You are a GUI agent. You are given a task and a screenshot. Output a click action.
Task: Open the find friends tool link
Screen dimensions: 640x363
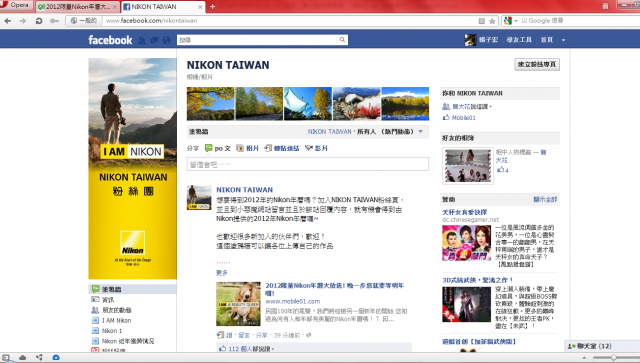[x=519, y=40]
